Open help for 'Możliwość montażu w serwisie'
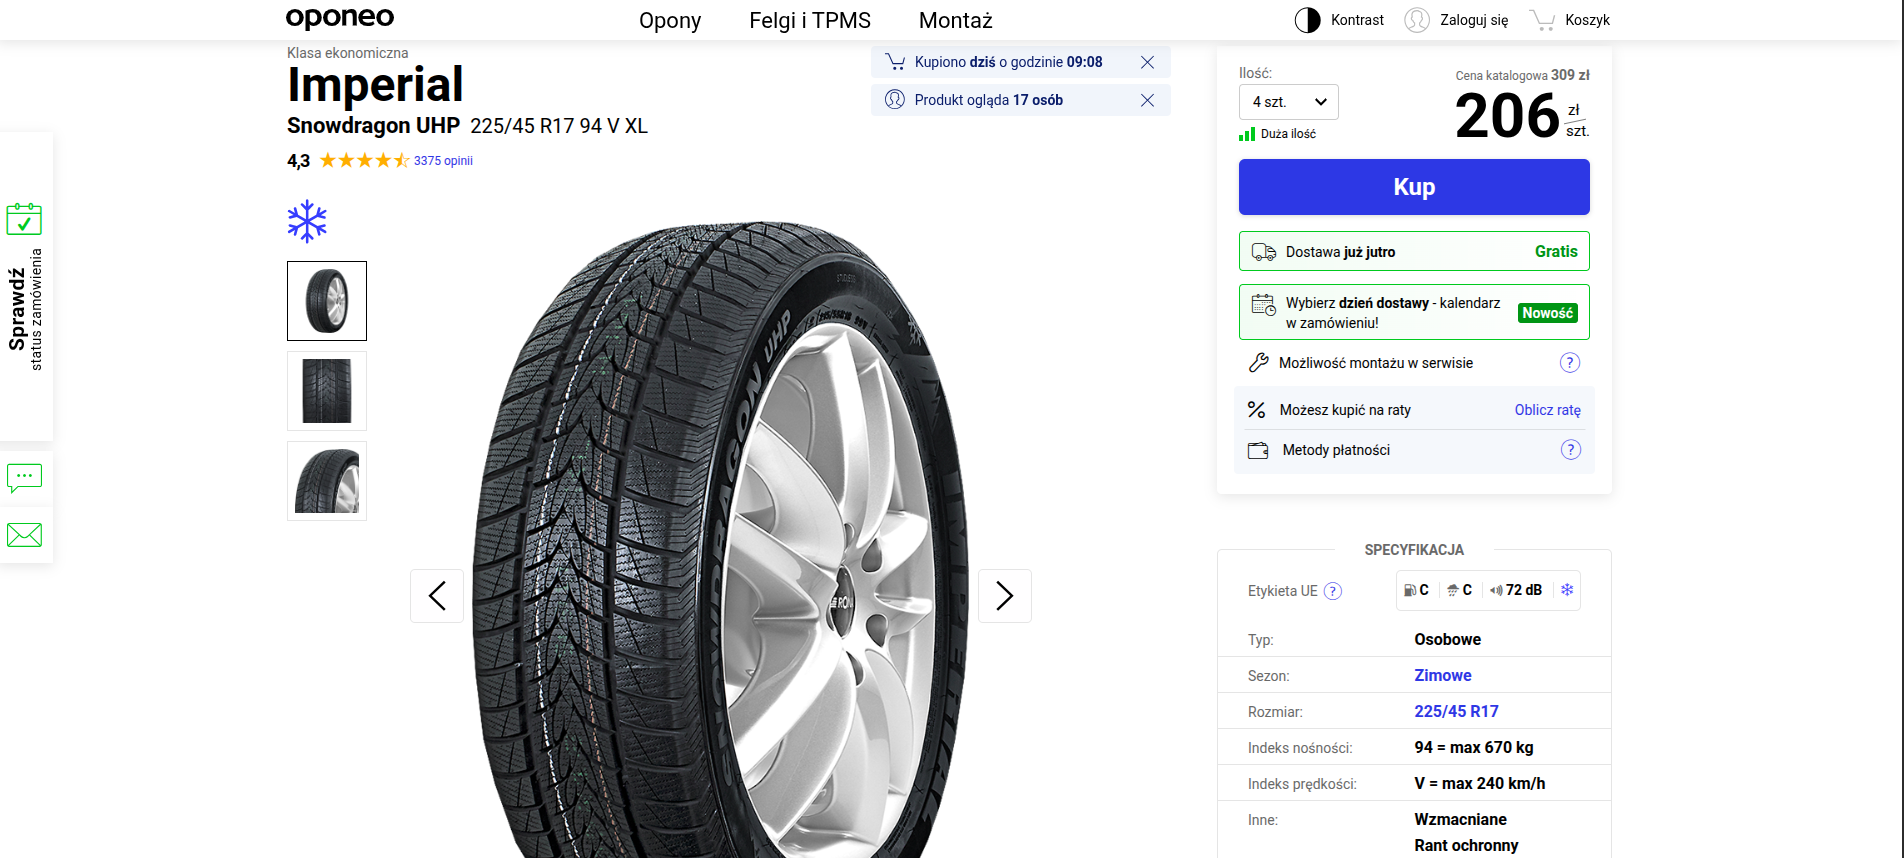 pos(1570,363)
